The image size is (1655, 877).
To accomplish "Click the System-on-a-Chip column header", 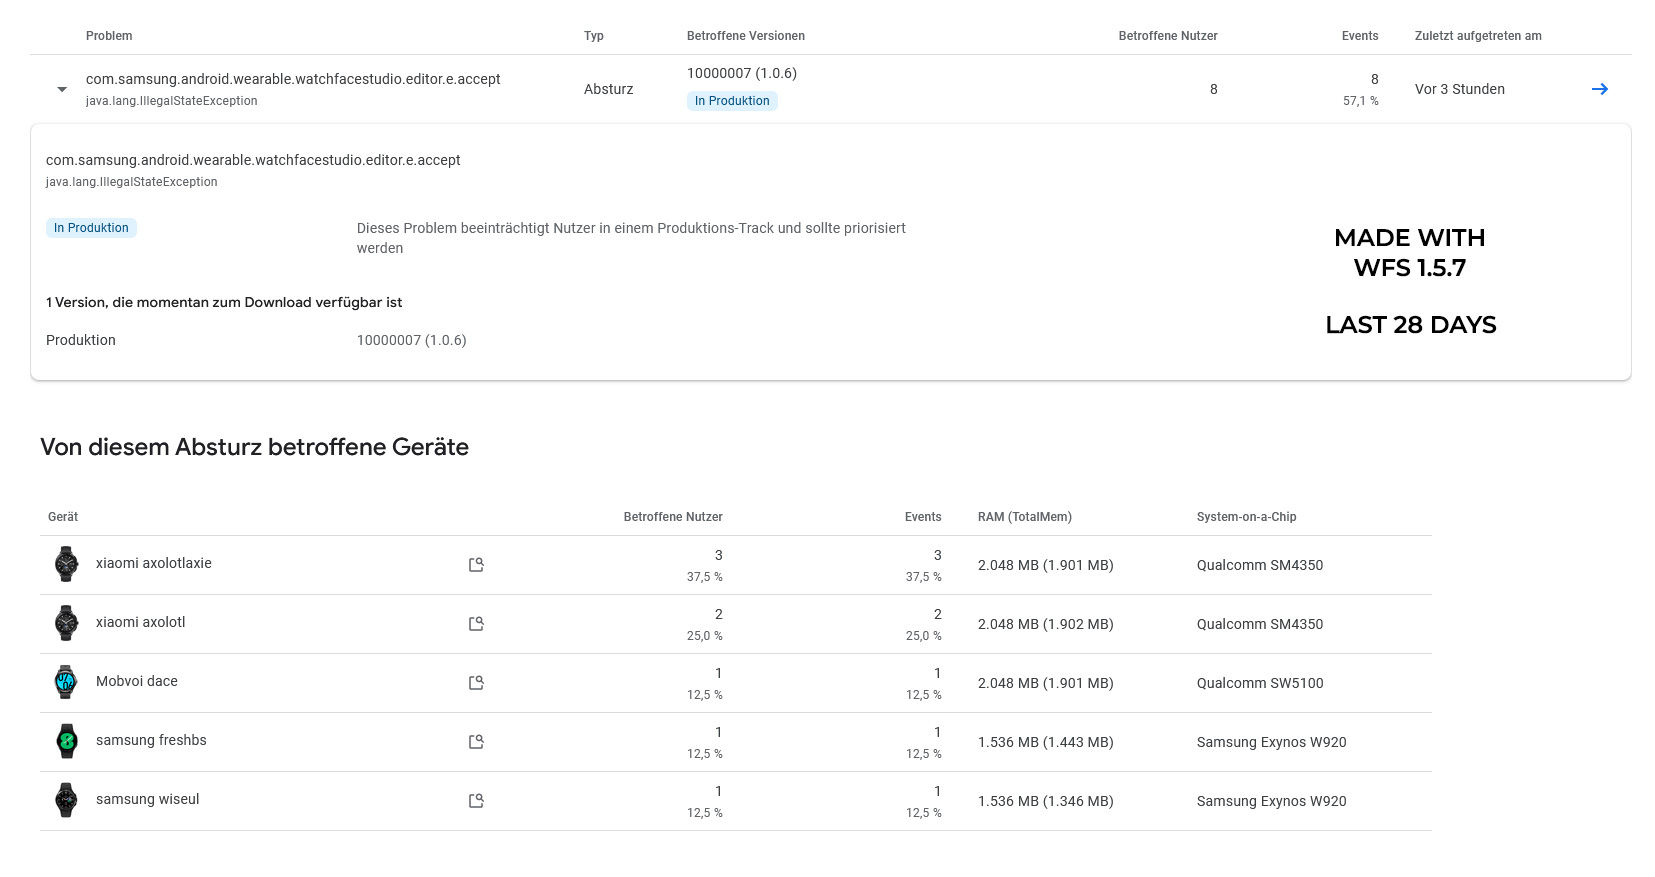I will [1246, 517].
